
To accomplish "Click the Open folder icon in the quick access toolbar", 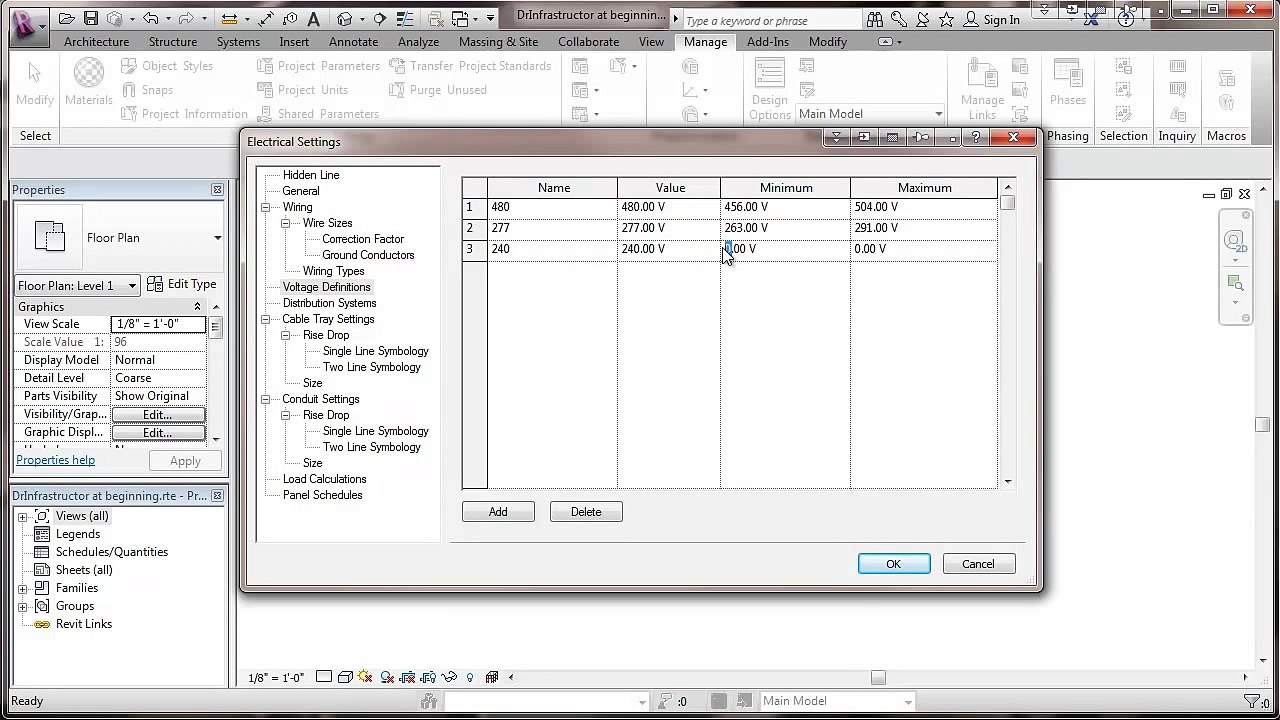I will coord(67,18).
